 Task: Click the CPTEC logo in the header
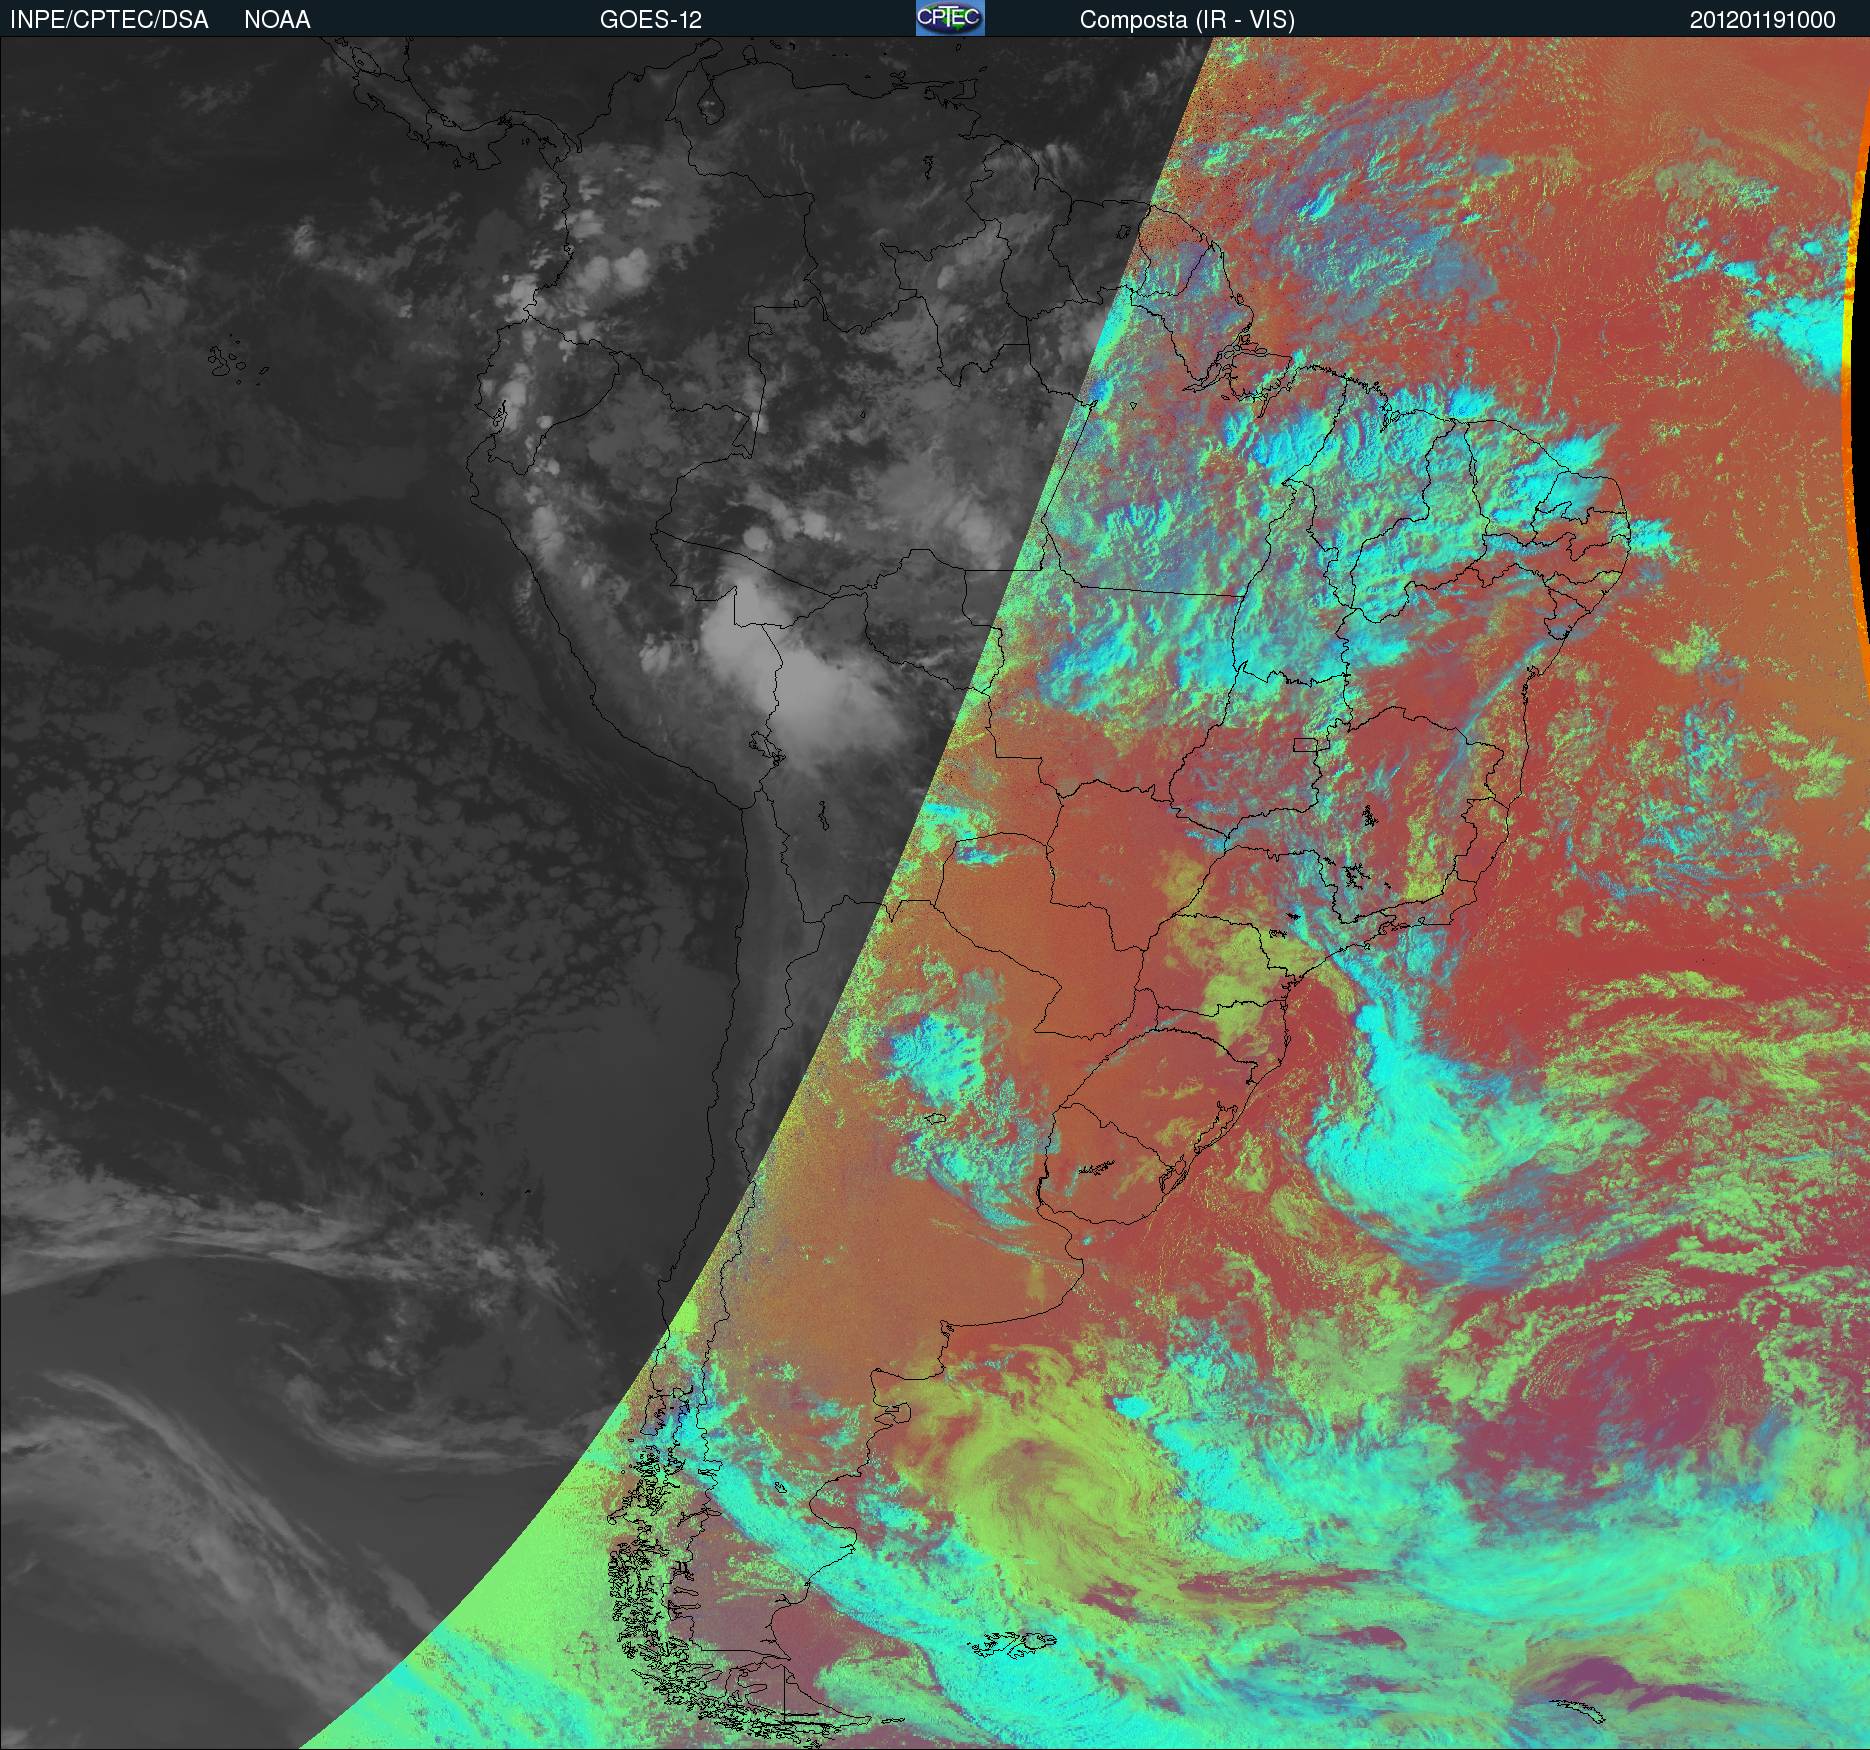949,18
